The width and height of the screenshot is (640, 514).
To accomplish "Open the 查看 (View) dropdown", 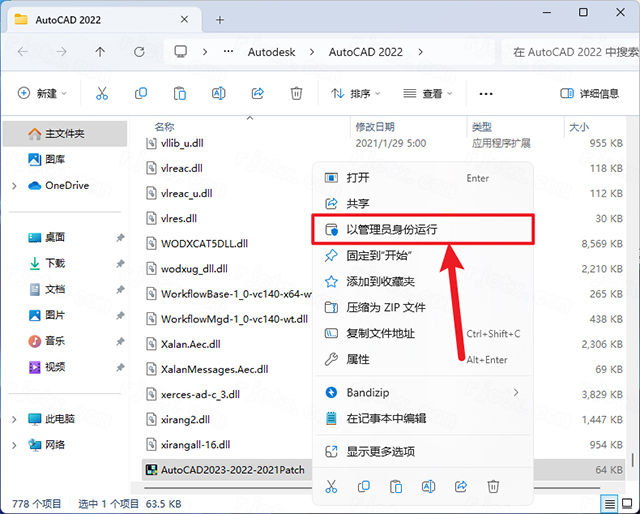I will [x=427, y=93].
